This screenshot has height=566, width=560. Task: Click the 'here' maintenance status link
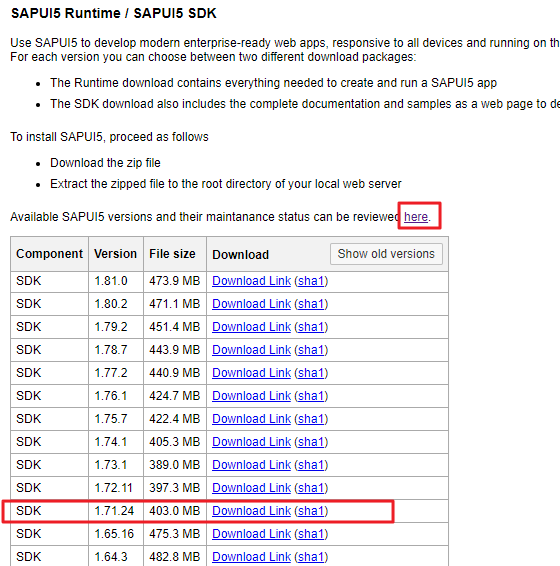(416, 217)
